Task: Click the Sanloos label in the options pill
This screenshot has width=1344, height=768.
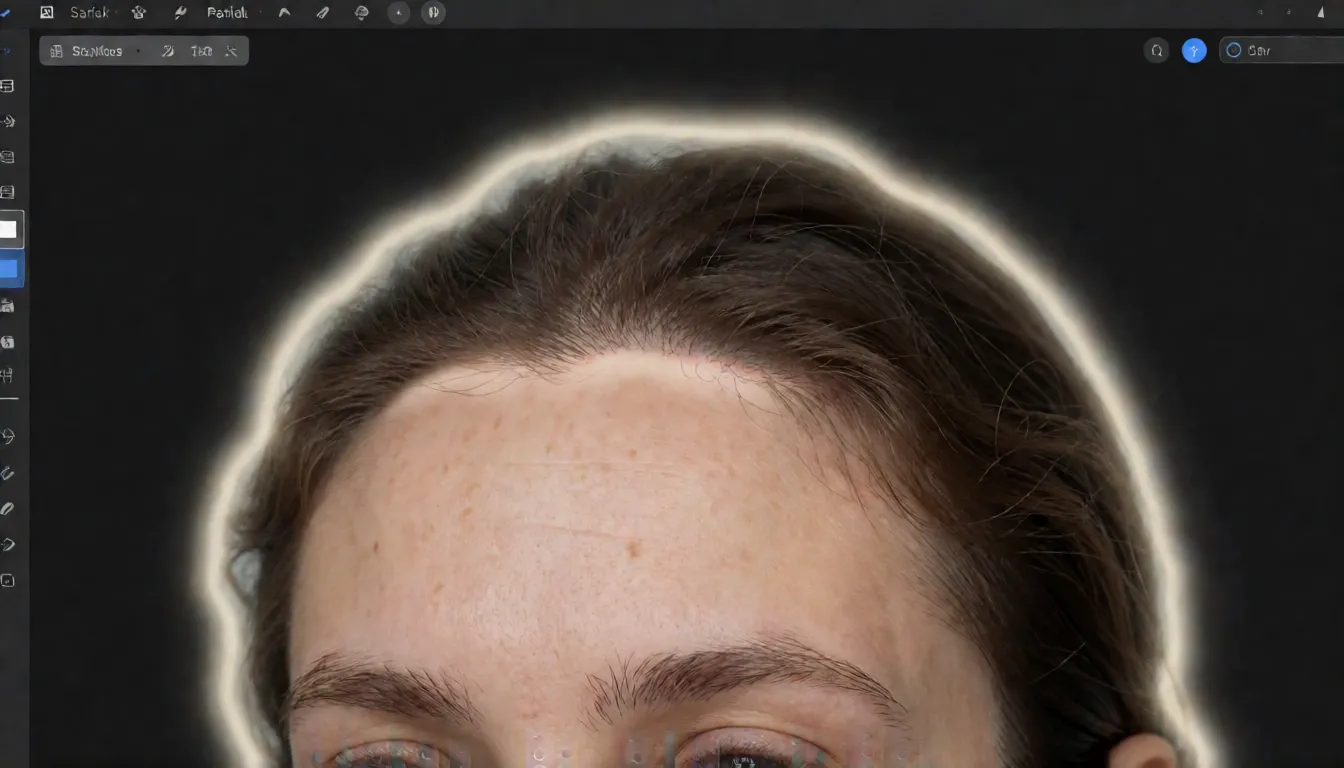Action: pos(97,51)
